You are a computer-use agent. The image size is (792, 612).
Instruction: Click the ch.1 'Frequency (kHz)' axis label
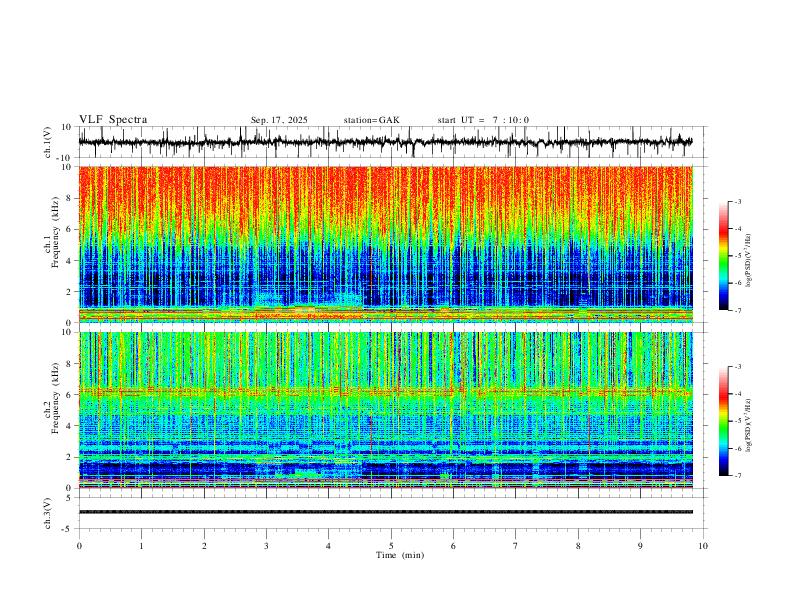pos(55,232)
